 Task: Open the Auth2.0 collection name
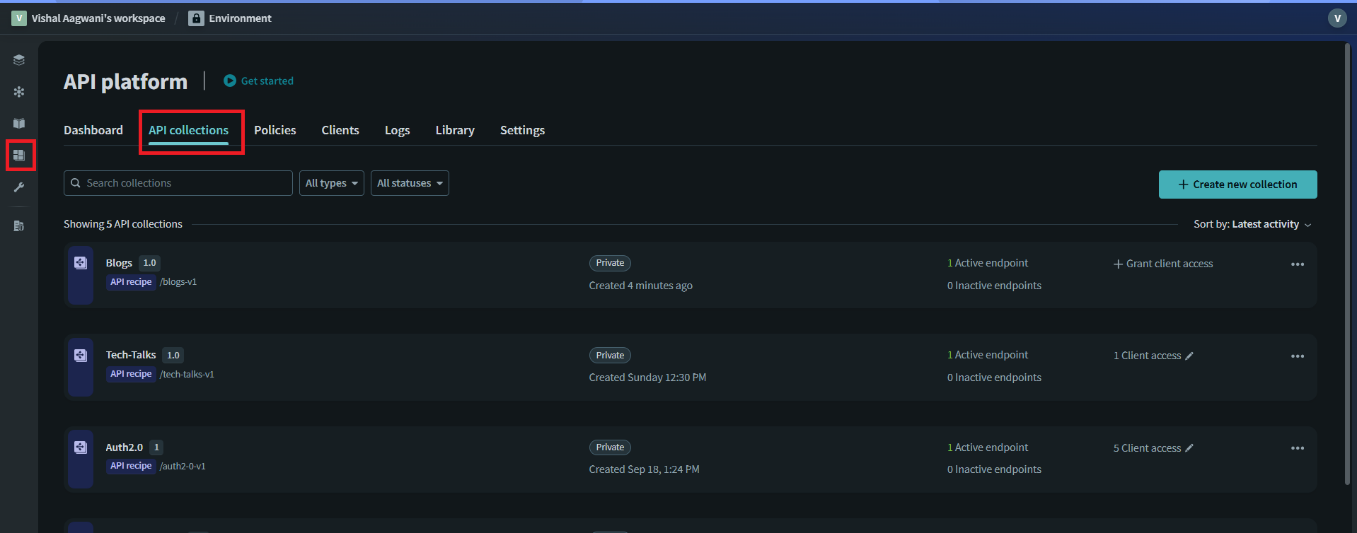126,447
